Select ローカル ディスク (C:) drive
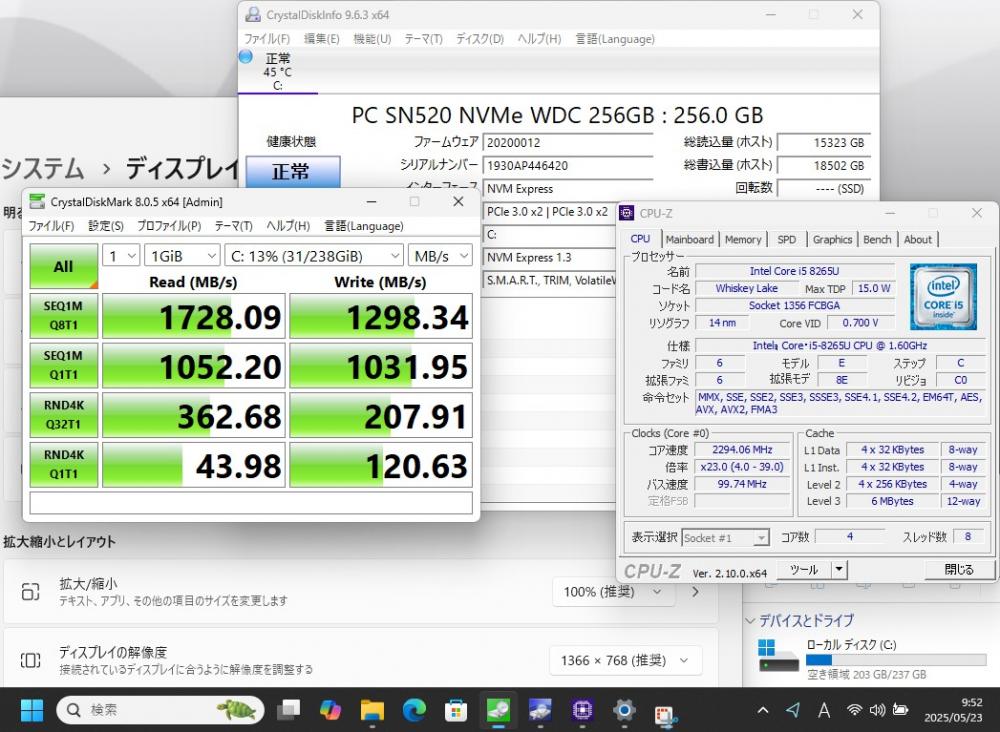1000x732 pixels. (x=872, y=659)
